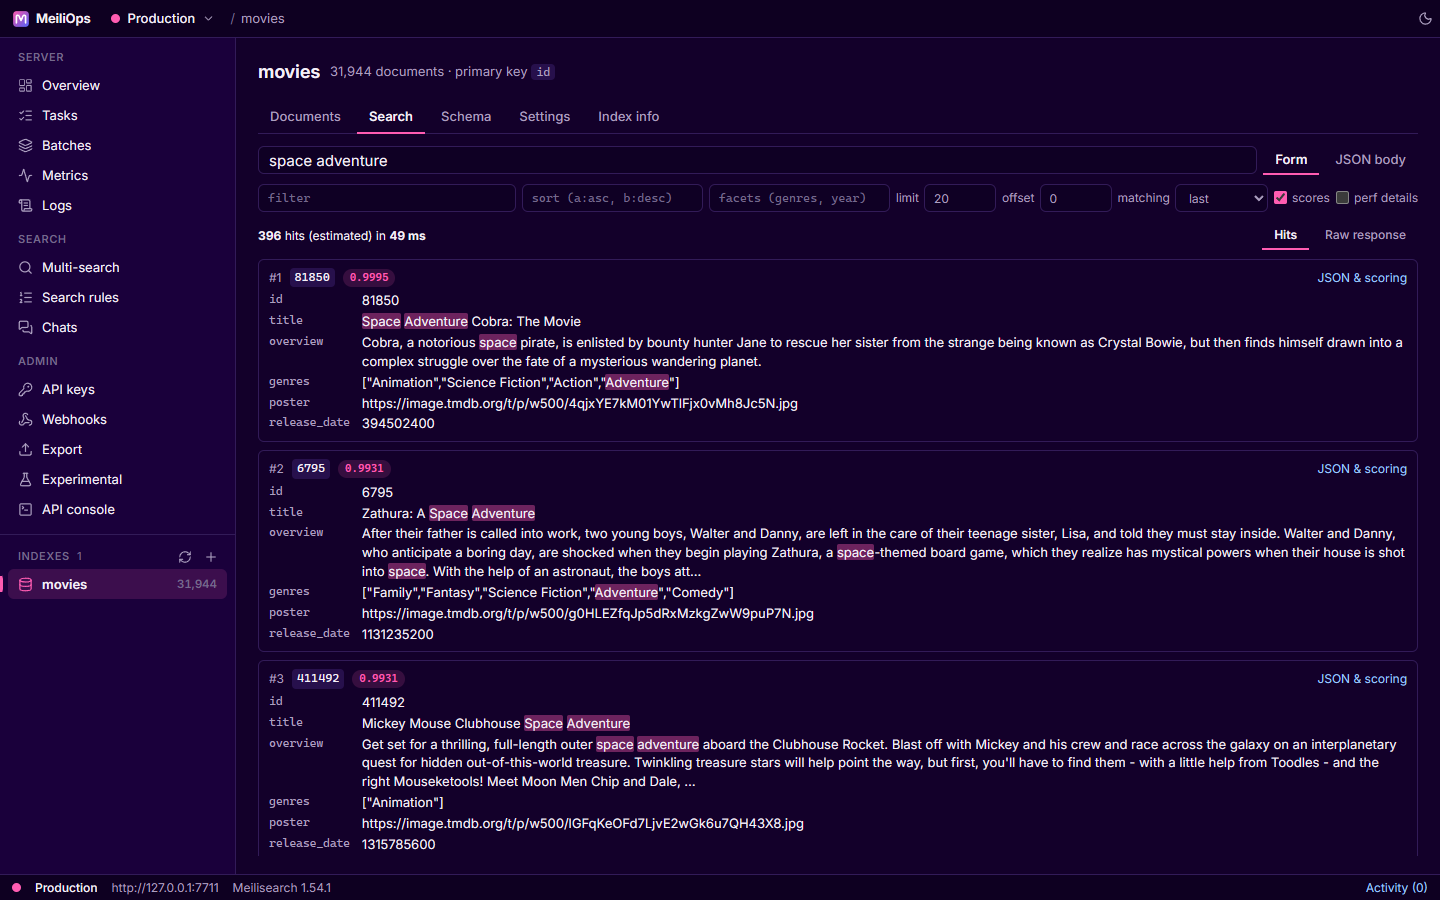Show the Raw response view
Image resolution: width=1440 pixels, height=900 pixels.
point(1365,236)
